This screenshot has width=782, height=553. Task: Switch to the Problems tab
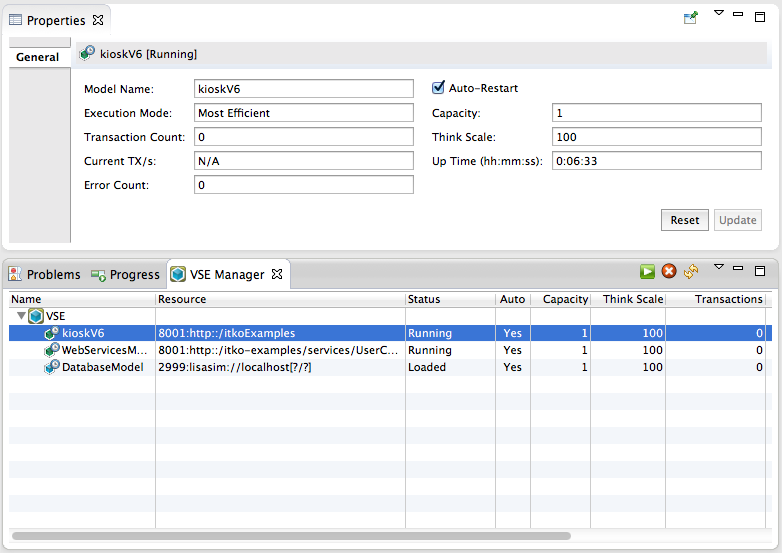click(45, 274)
